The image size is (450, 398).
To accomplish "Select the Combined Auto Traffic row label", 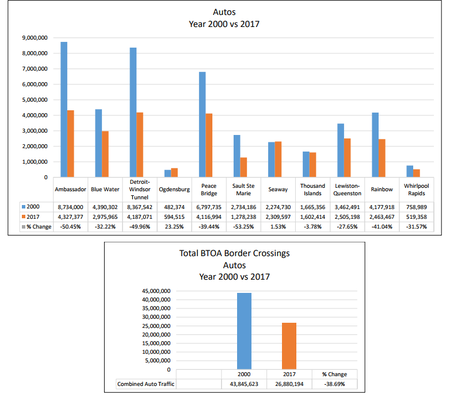I will (x=146, y=384).
